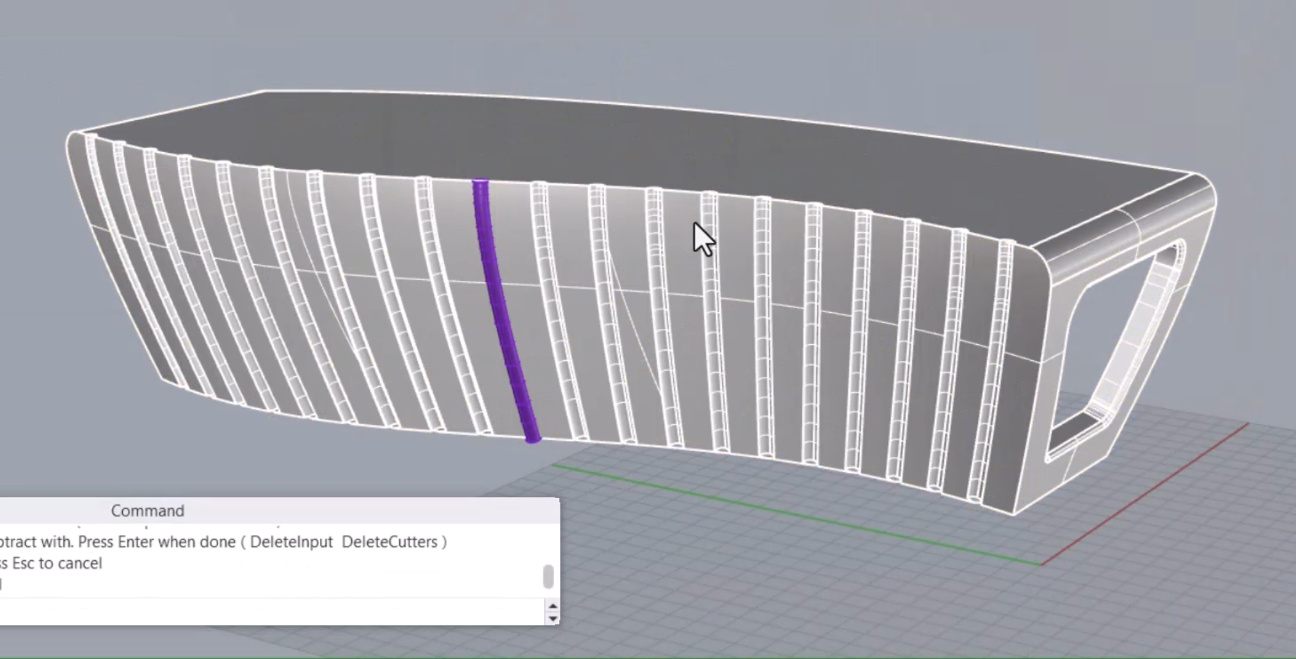This screenshot has width=1296, height=659.
Task: Click the Command panel title bar
Action: pyautogui.click(x=147, y=511)
